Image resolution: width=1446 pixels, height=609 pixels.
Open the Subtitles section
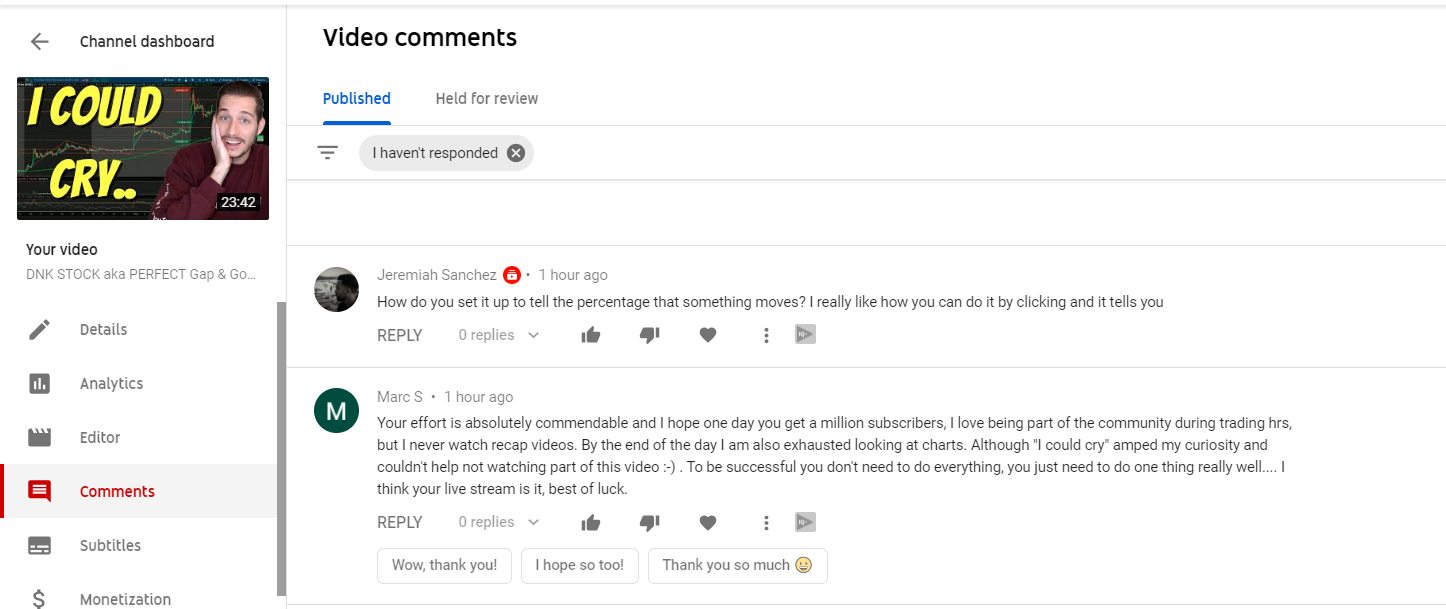point(110,545)
